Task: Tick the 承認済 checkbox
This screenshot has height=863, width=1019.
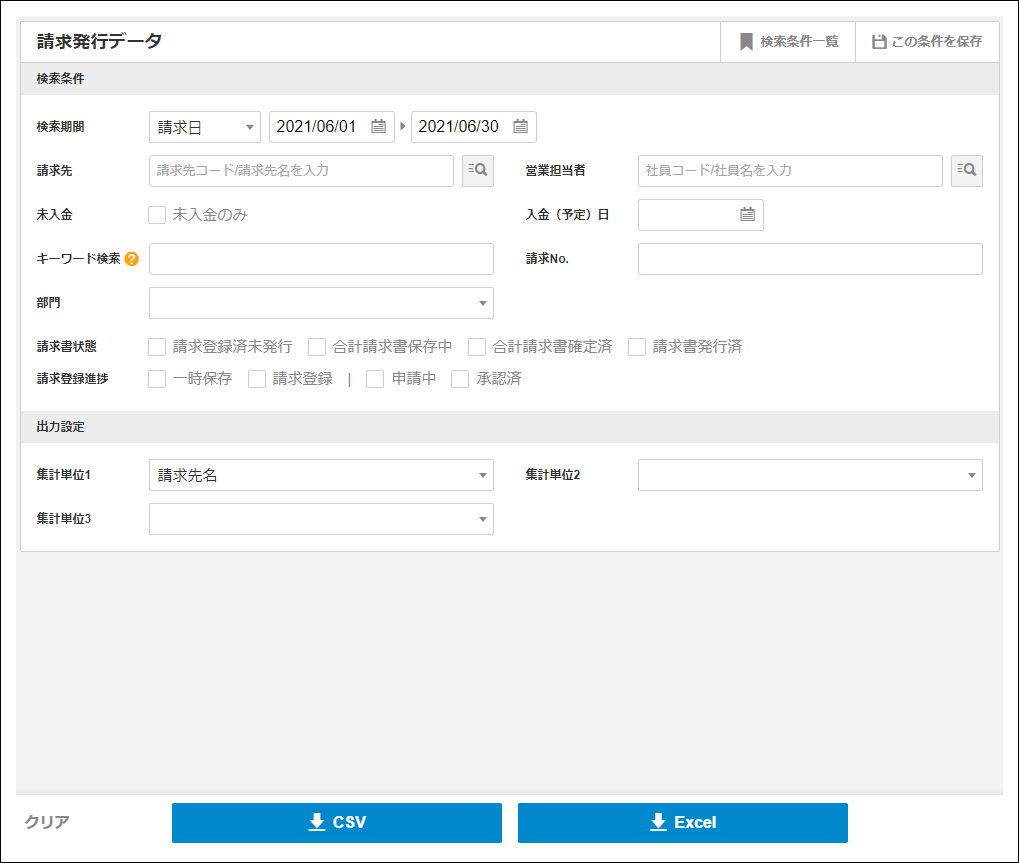Action: [460, 379]
